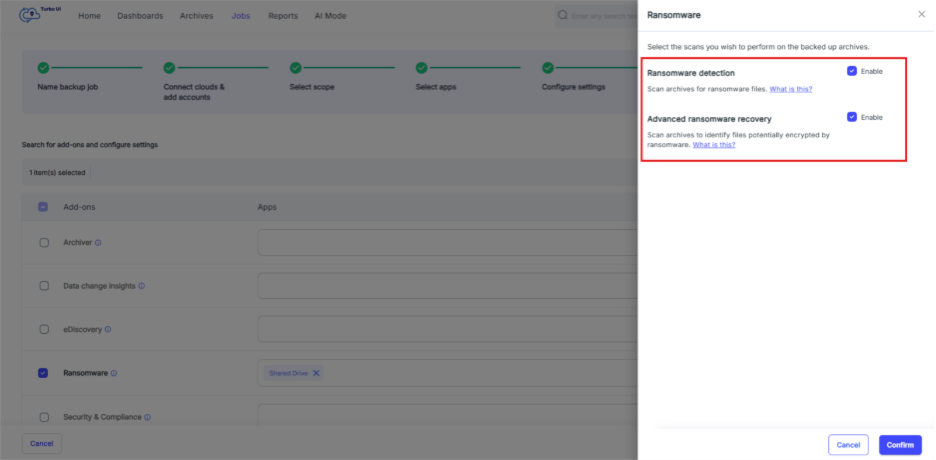Uncheck Enable for Advanced ransomware recovery
Screen dimensions: 936x460
pyautogui.click(x=852, y=117)
